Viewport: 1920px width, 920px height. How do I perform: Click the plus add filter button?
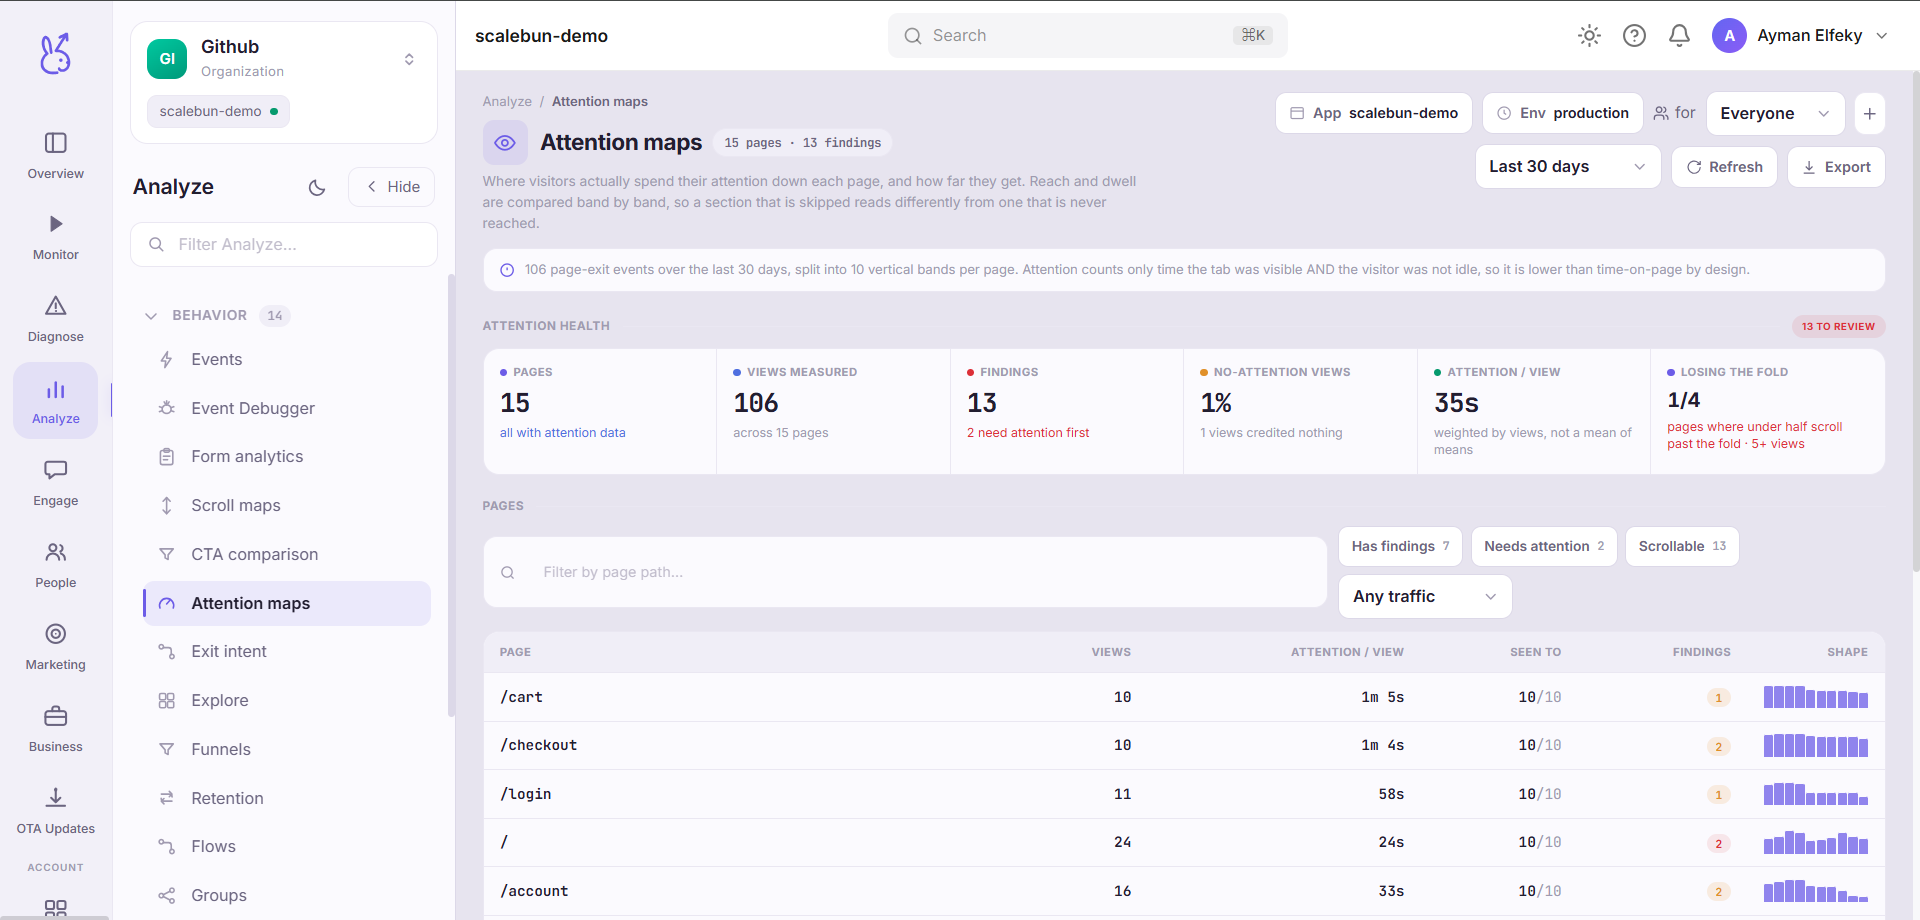[1870, 113]
